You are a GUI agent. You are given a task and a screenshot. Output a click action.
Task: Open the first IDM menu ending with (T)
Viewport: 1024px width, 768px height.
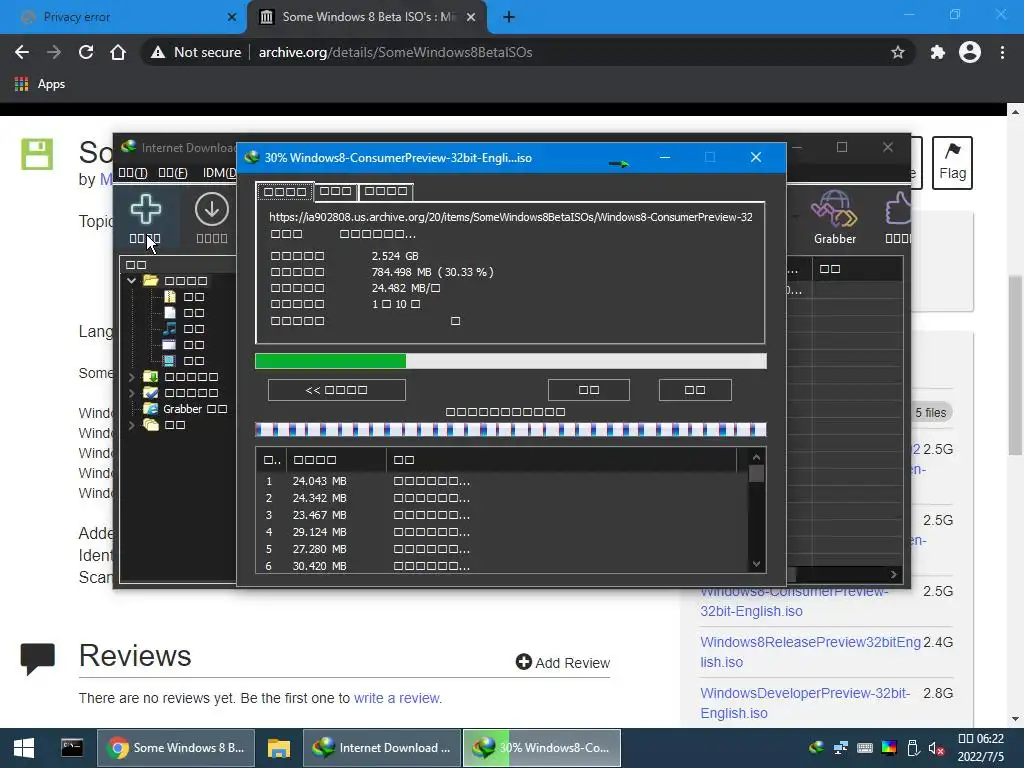133,173
